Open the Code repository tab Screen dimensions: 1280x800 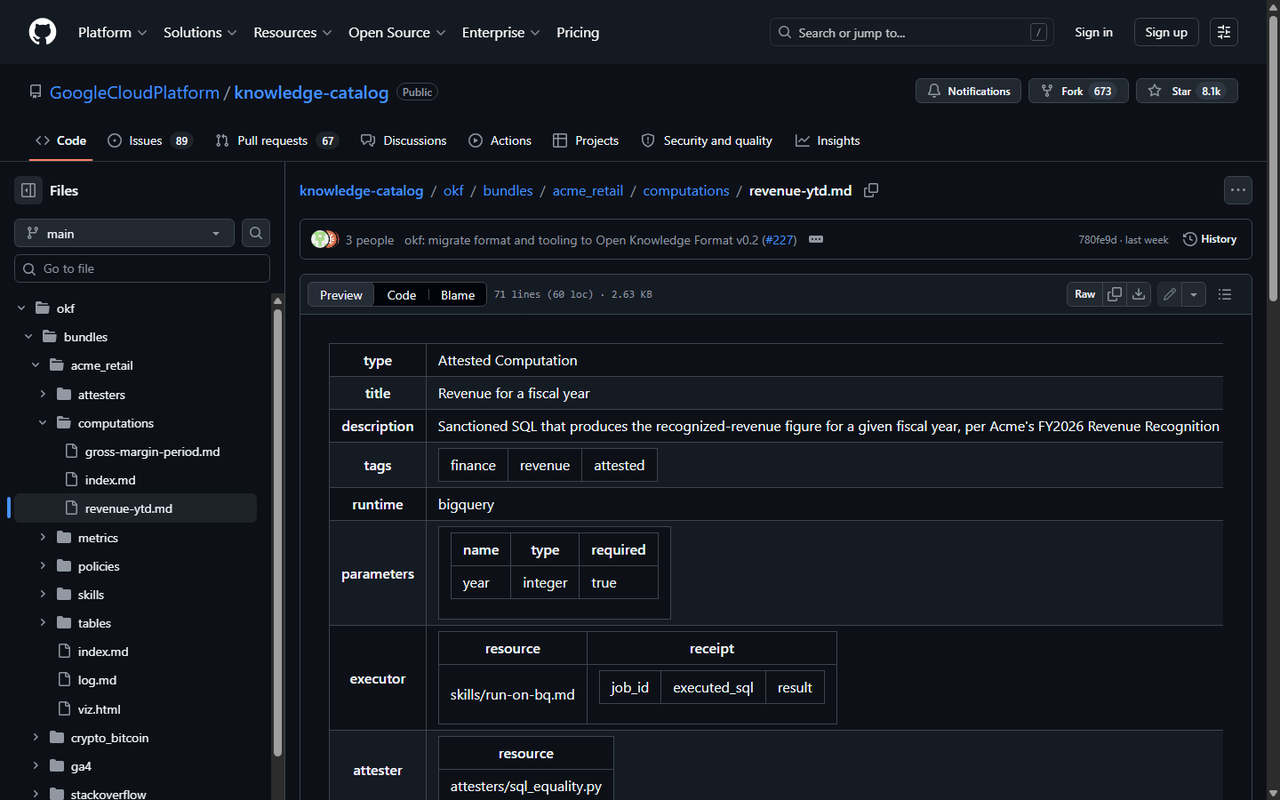(60, 141)
